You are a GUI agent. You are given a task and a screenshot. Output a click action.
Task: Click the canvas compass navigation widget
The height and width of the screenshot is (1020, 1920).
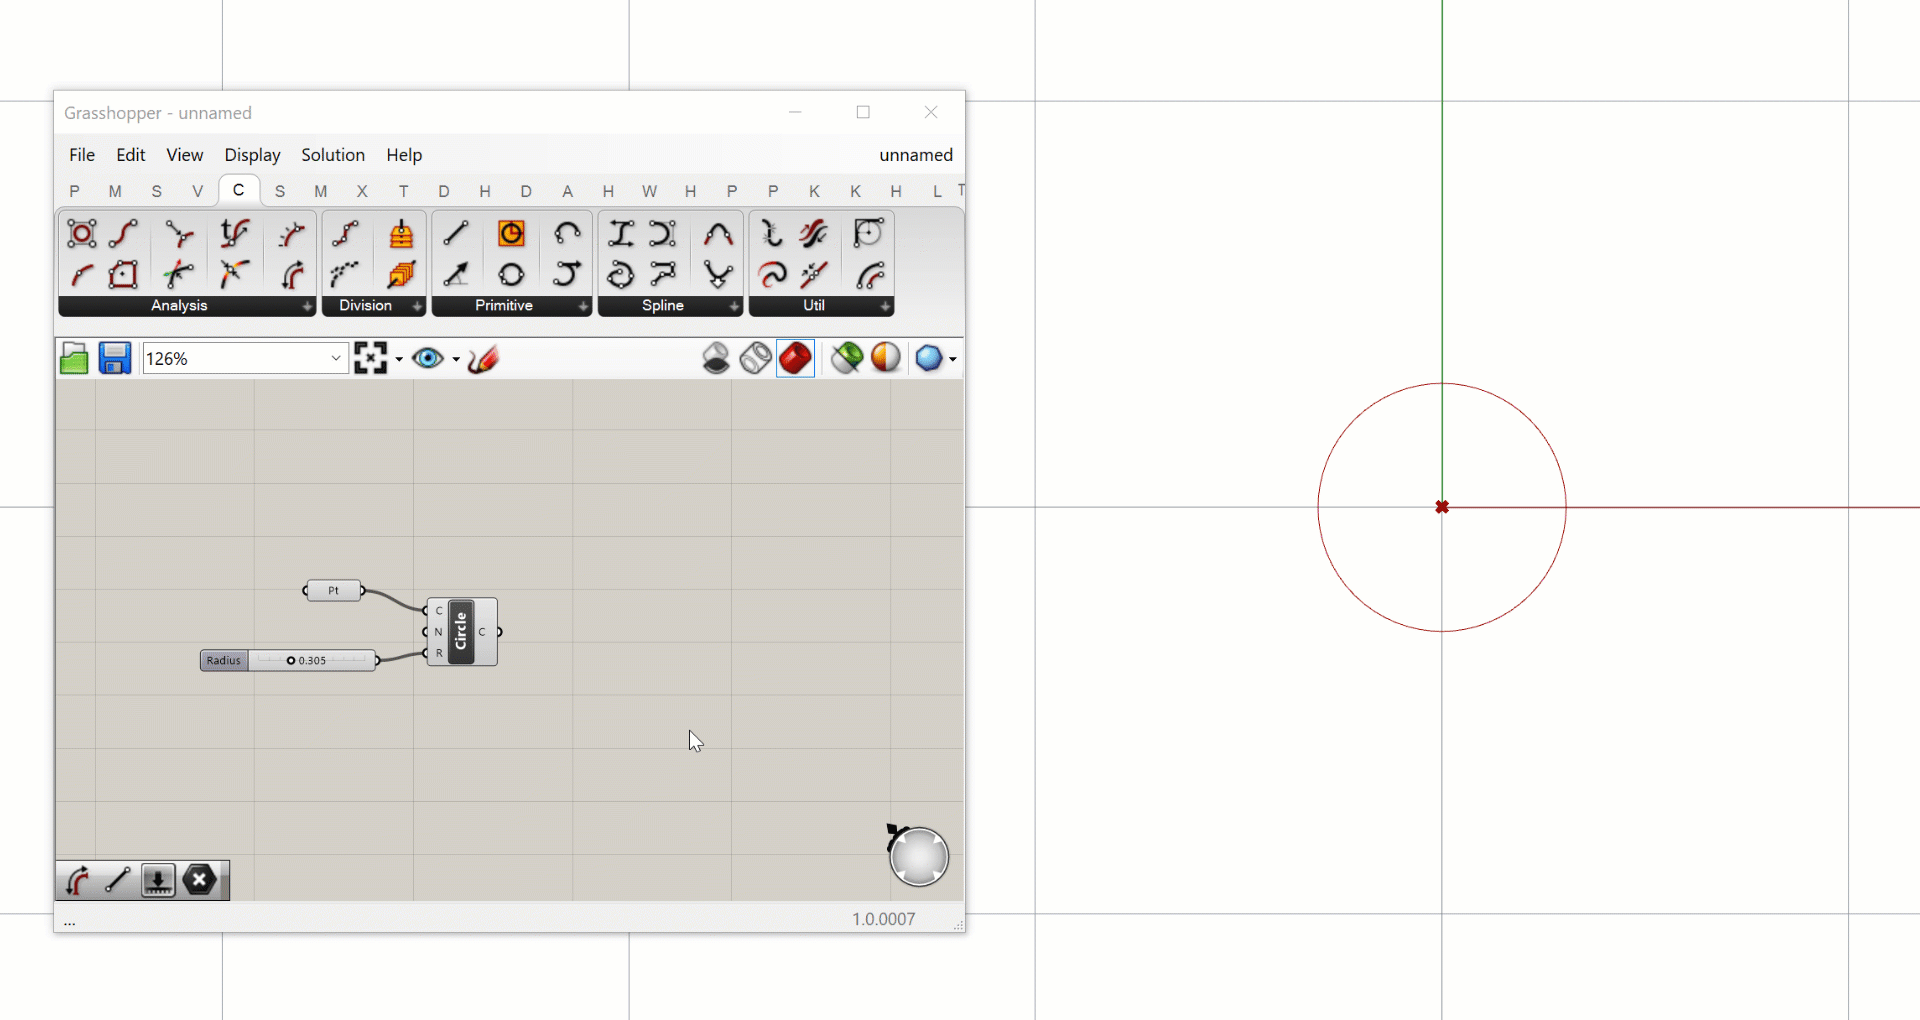click(x=918, y=857)
